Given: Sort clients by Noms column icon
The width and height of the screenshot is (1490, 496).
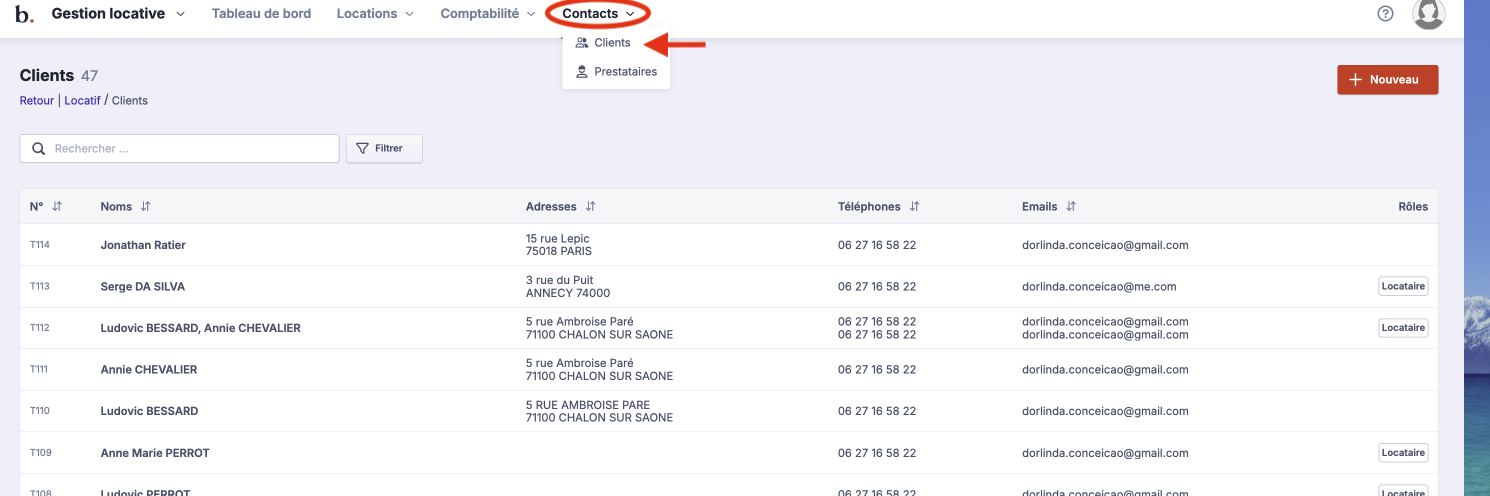Looking at the screenshot, I should point(145,207).
